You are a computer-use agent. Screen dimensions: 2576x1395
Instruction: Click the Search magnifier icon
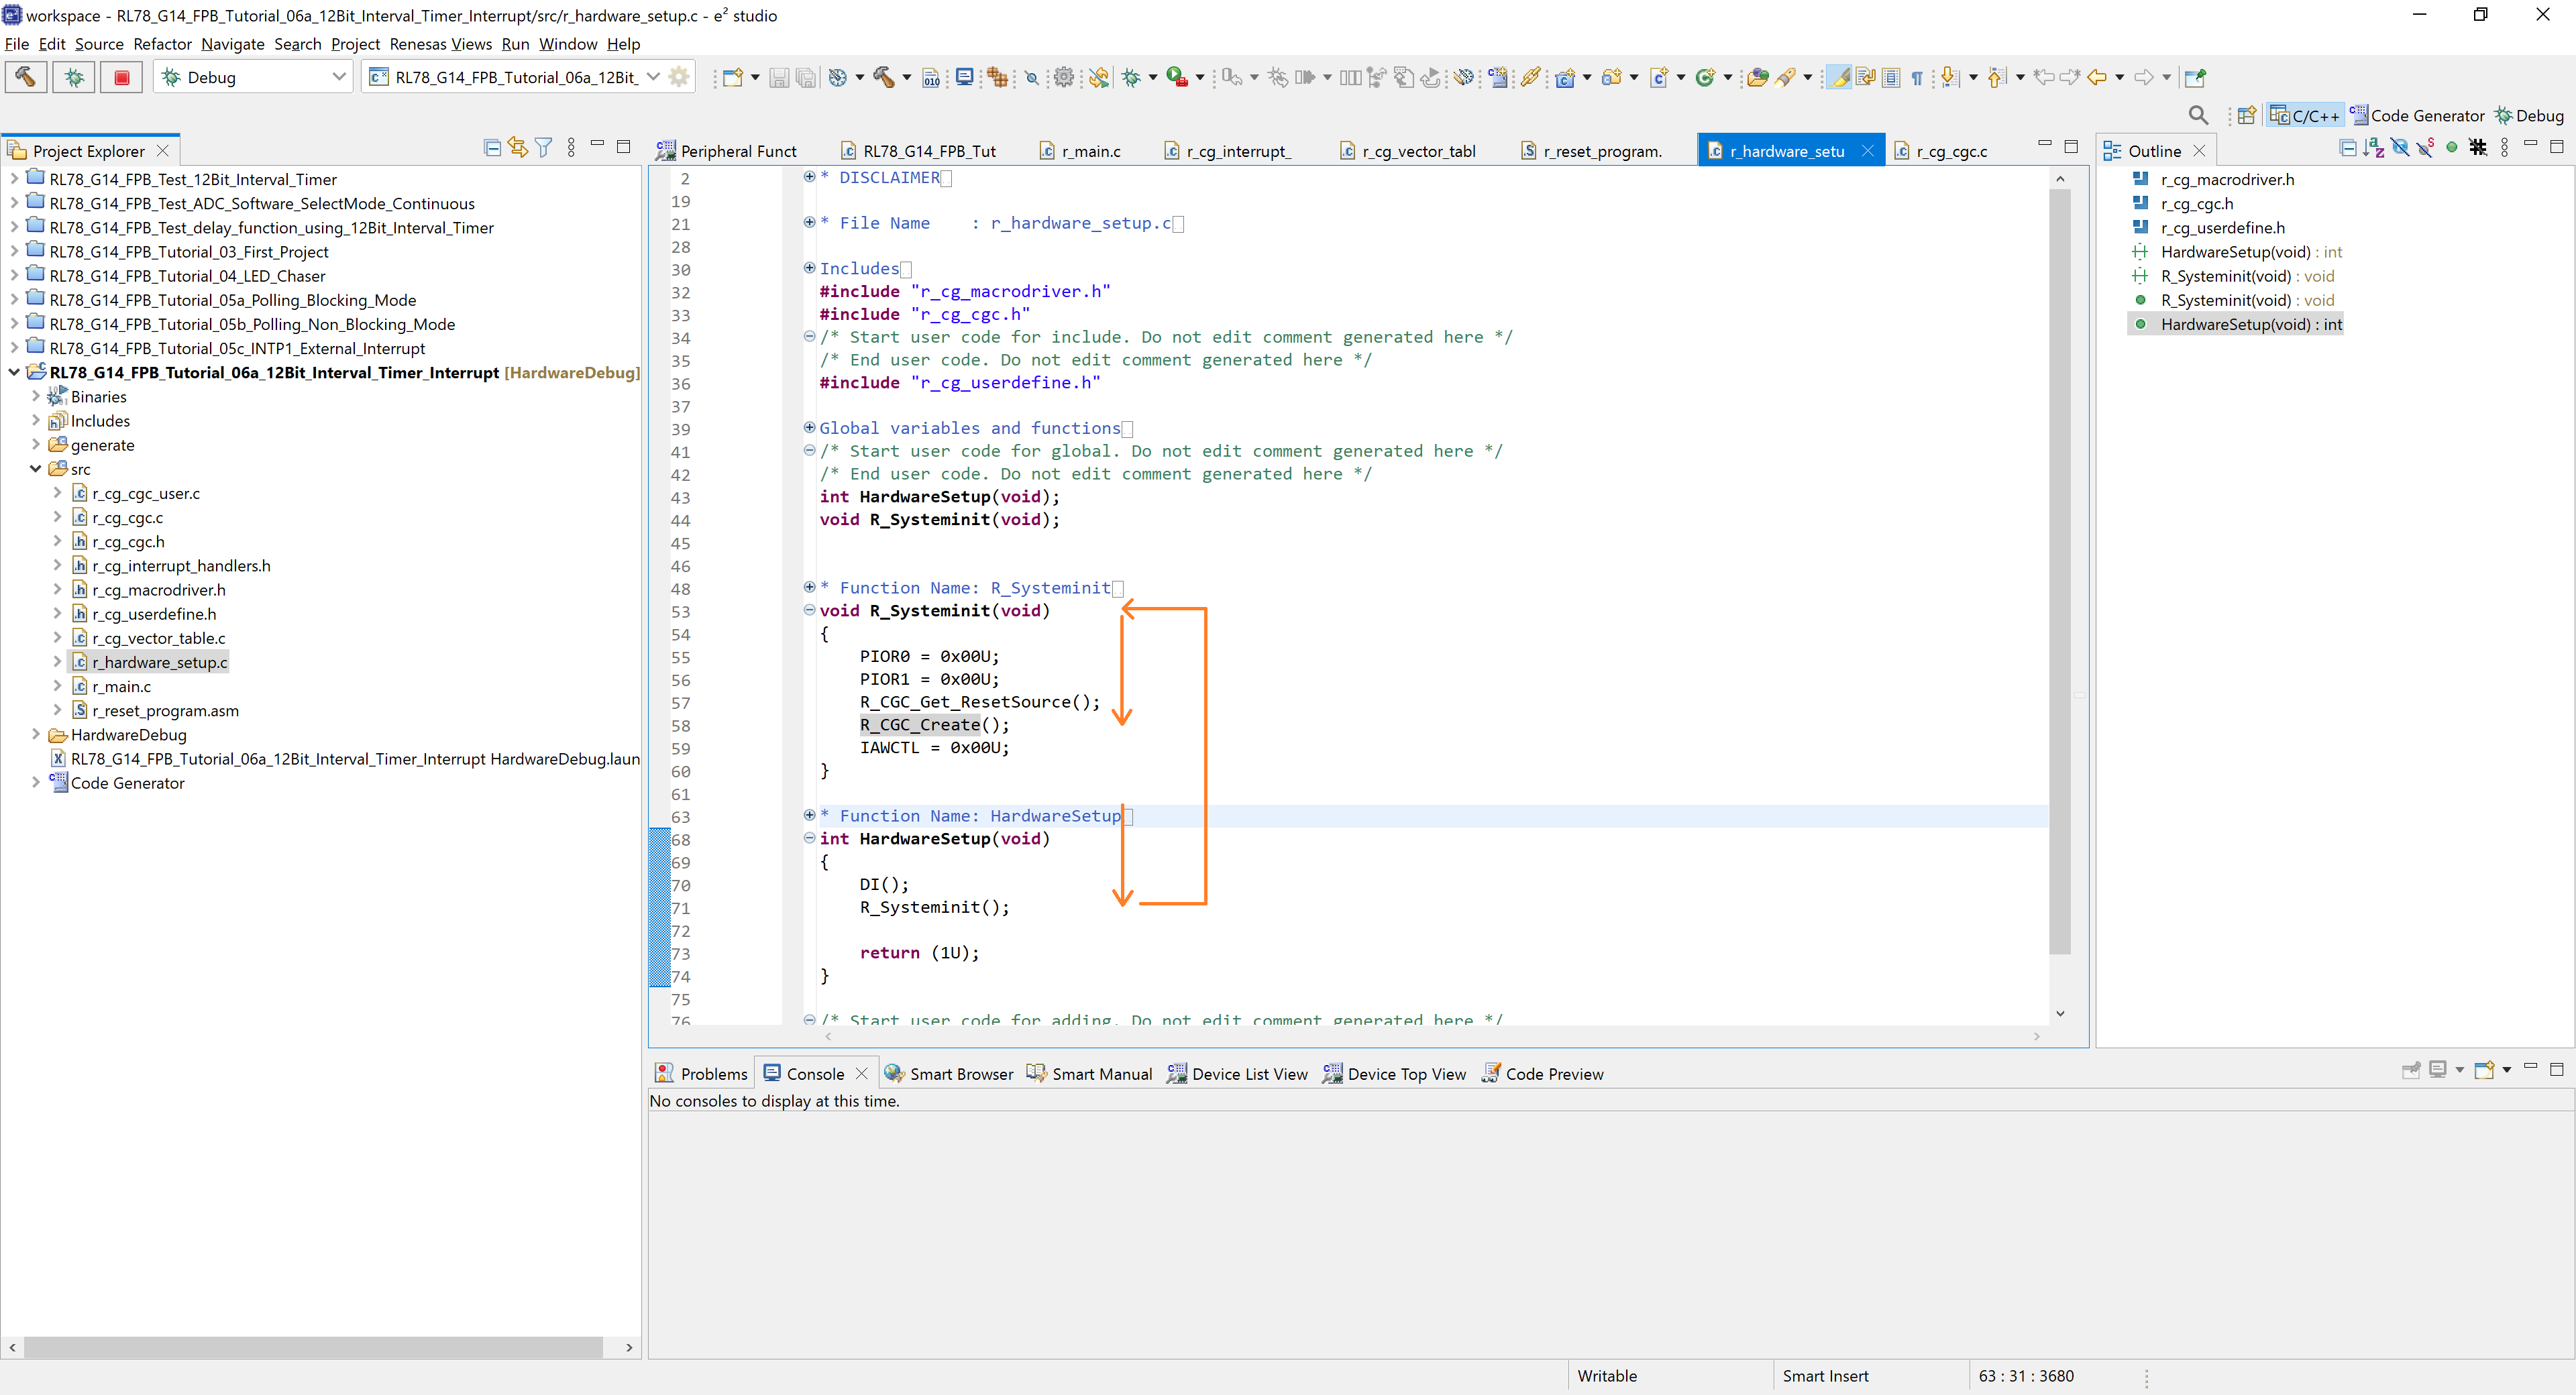coord(2198,115)
